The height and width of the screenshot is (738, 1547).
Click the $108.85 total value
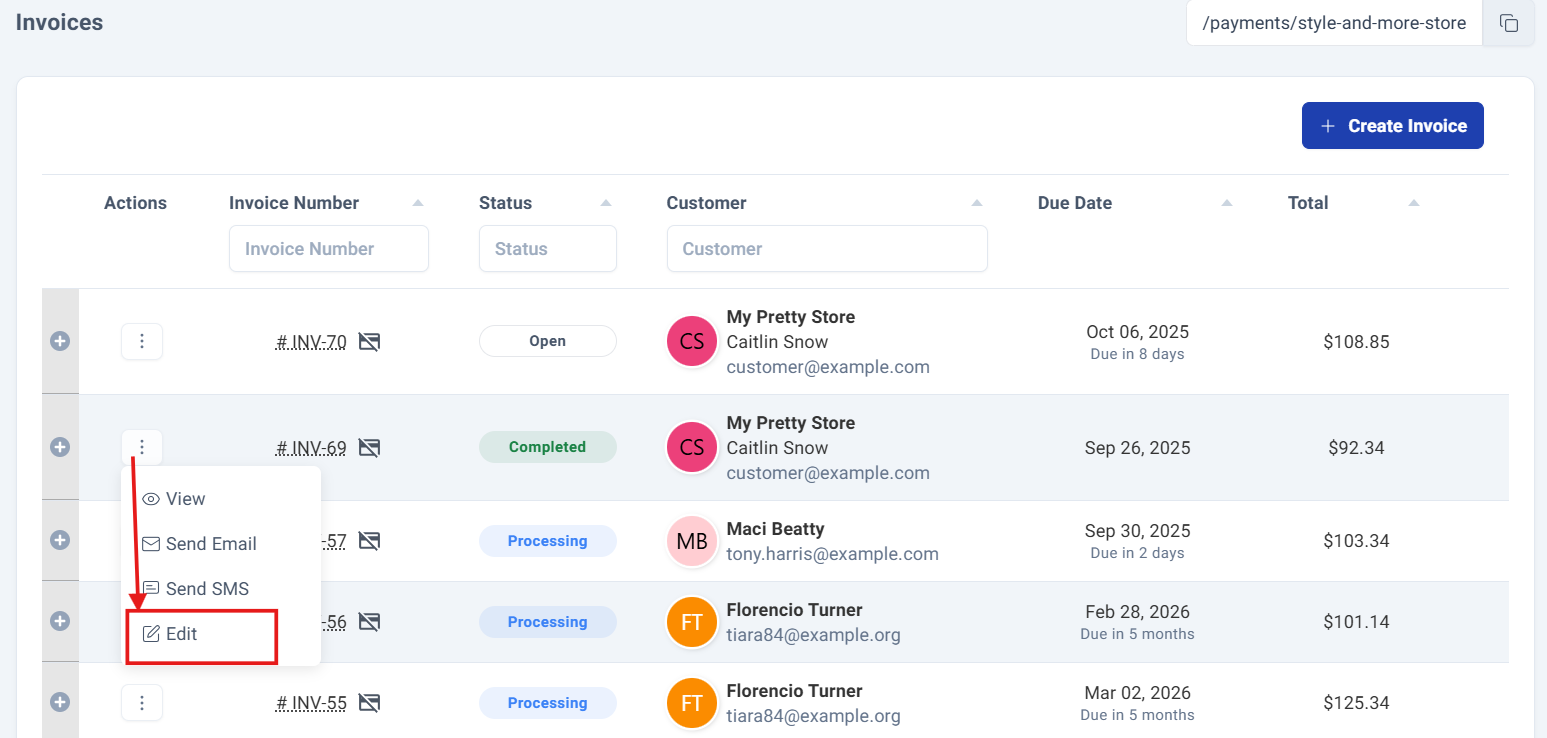coord(1356,342)
